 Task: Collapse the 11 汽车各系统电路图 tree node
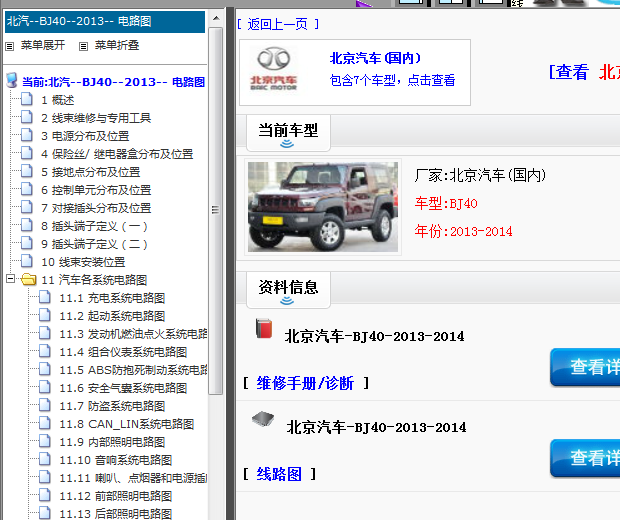point(11,279)
